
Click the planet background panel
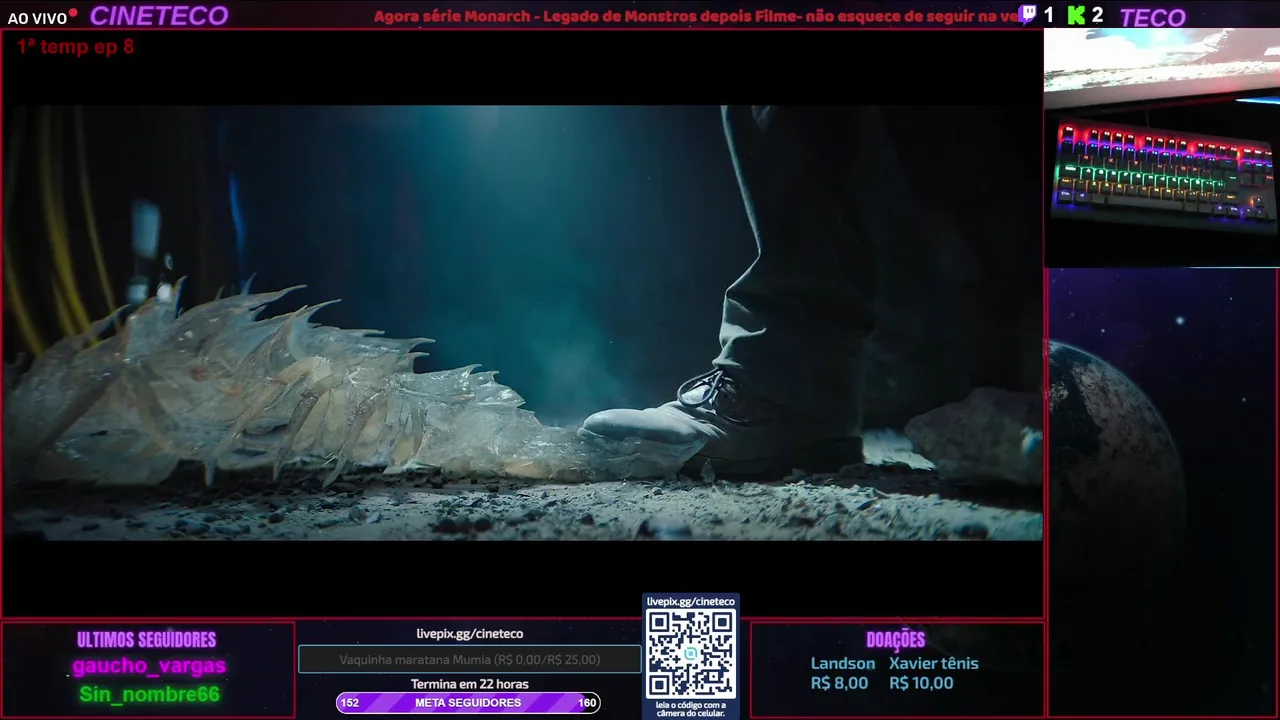(1163, 492)
